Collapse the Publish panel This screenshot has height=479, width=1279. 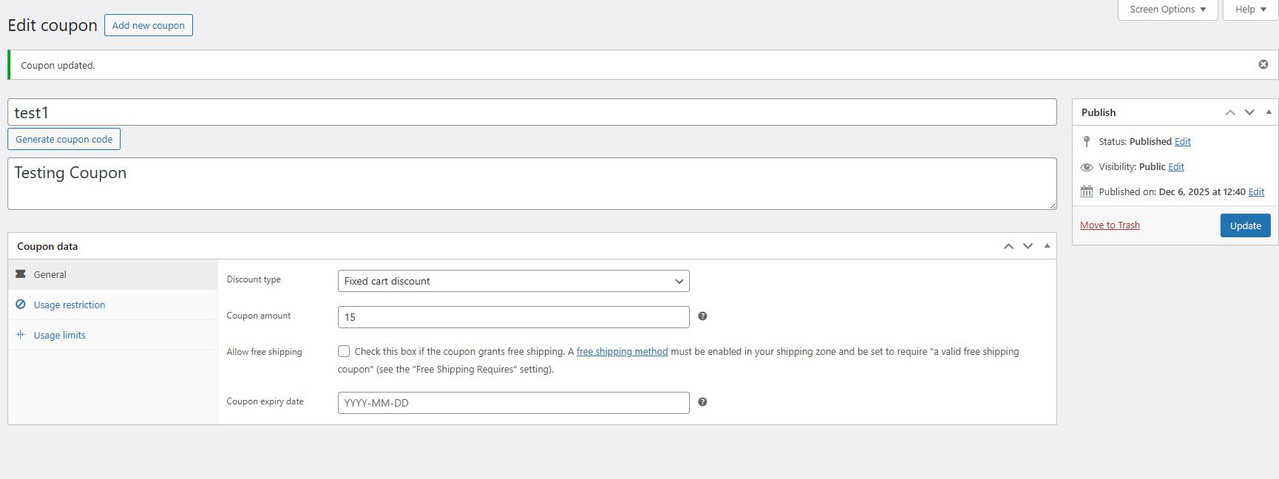pyautogui.click(x=1269, y=112)
